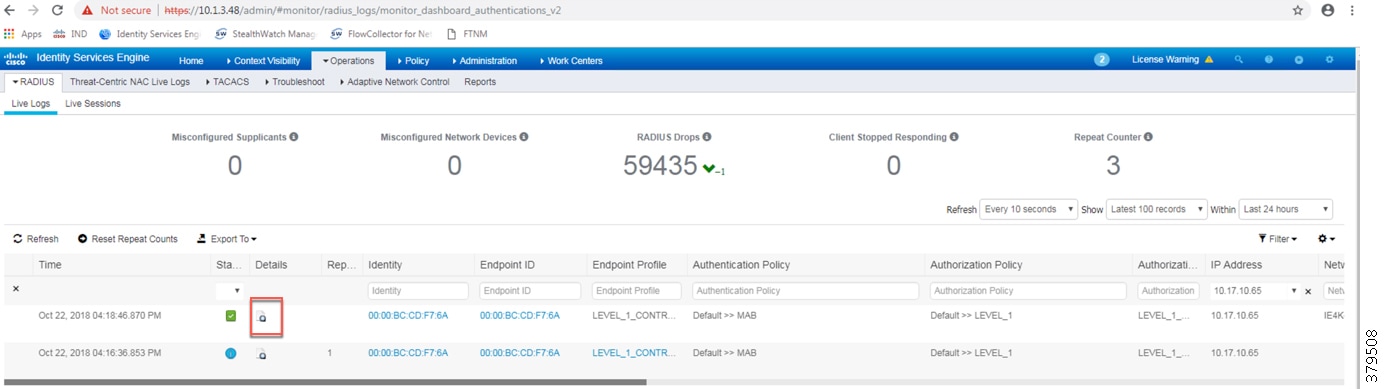Click the Authorization Policy filter field
Screen dimensions: 1384x389
tap(1028, 291)
